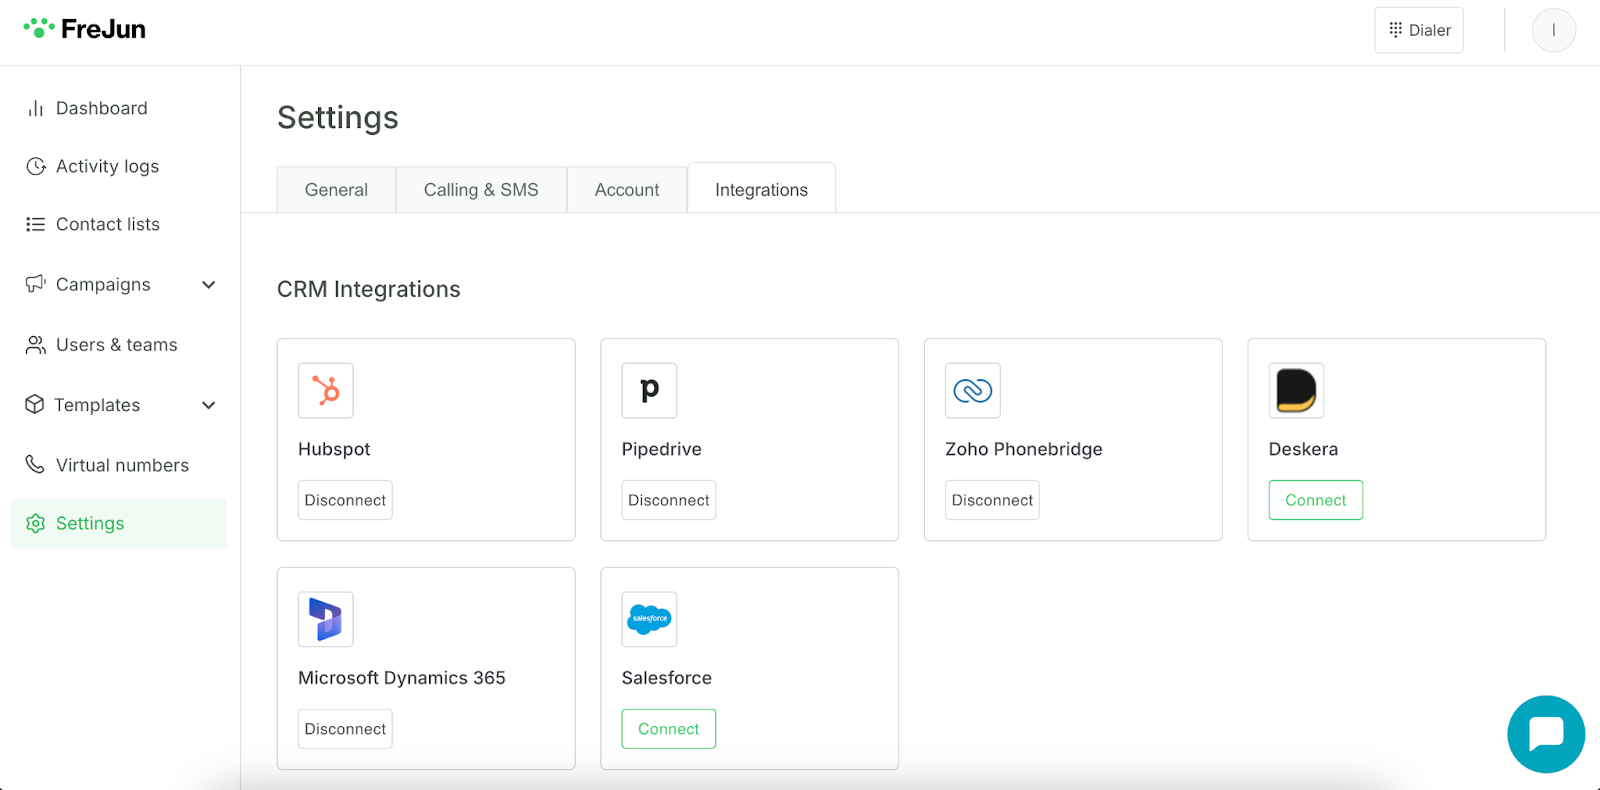Click the Pipedrive card title
The image size is (1600, 790).
(x=662, y=449)
